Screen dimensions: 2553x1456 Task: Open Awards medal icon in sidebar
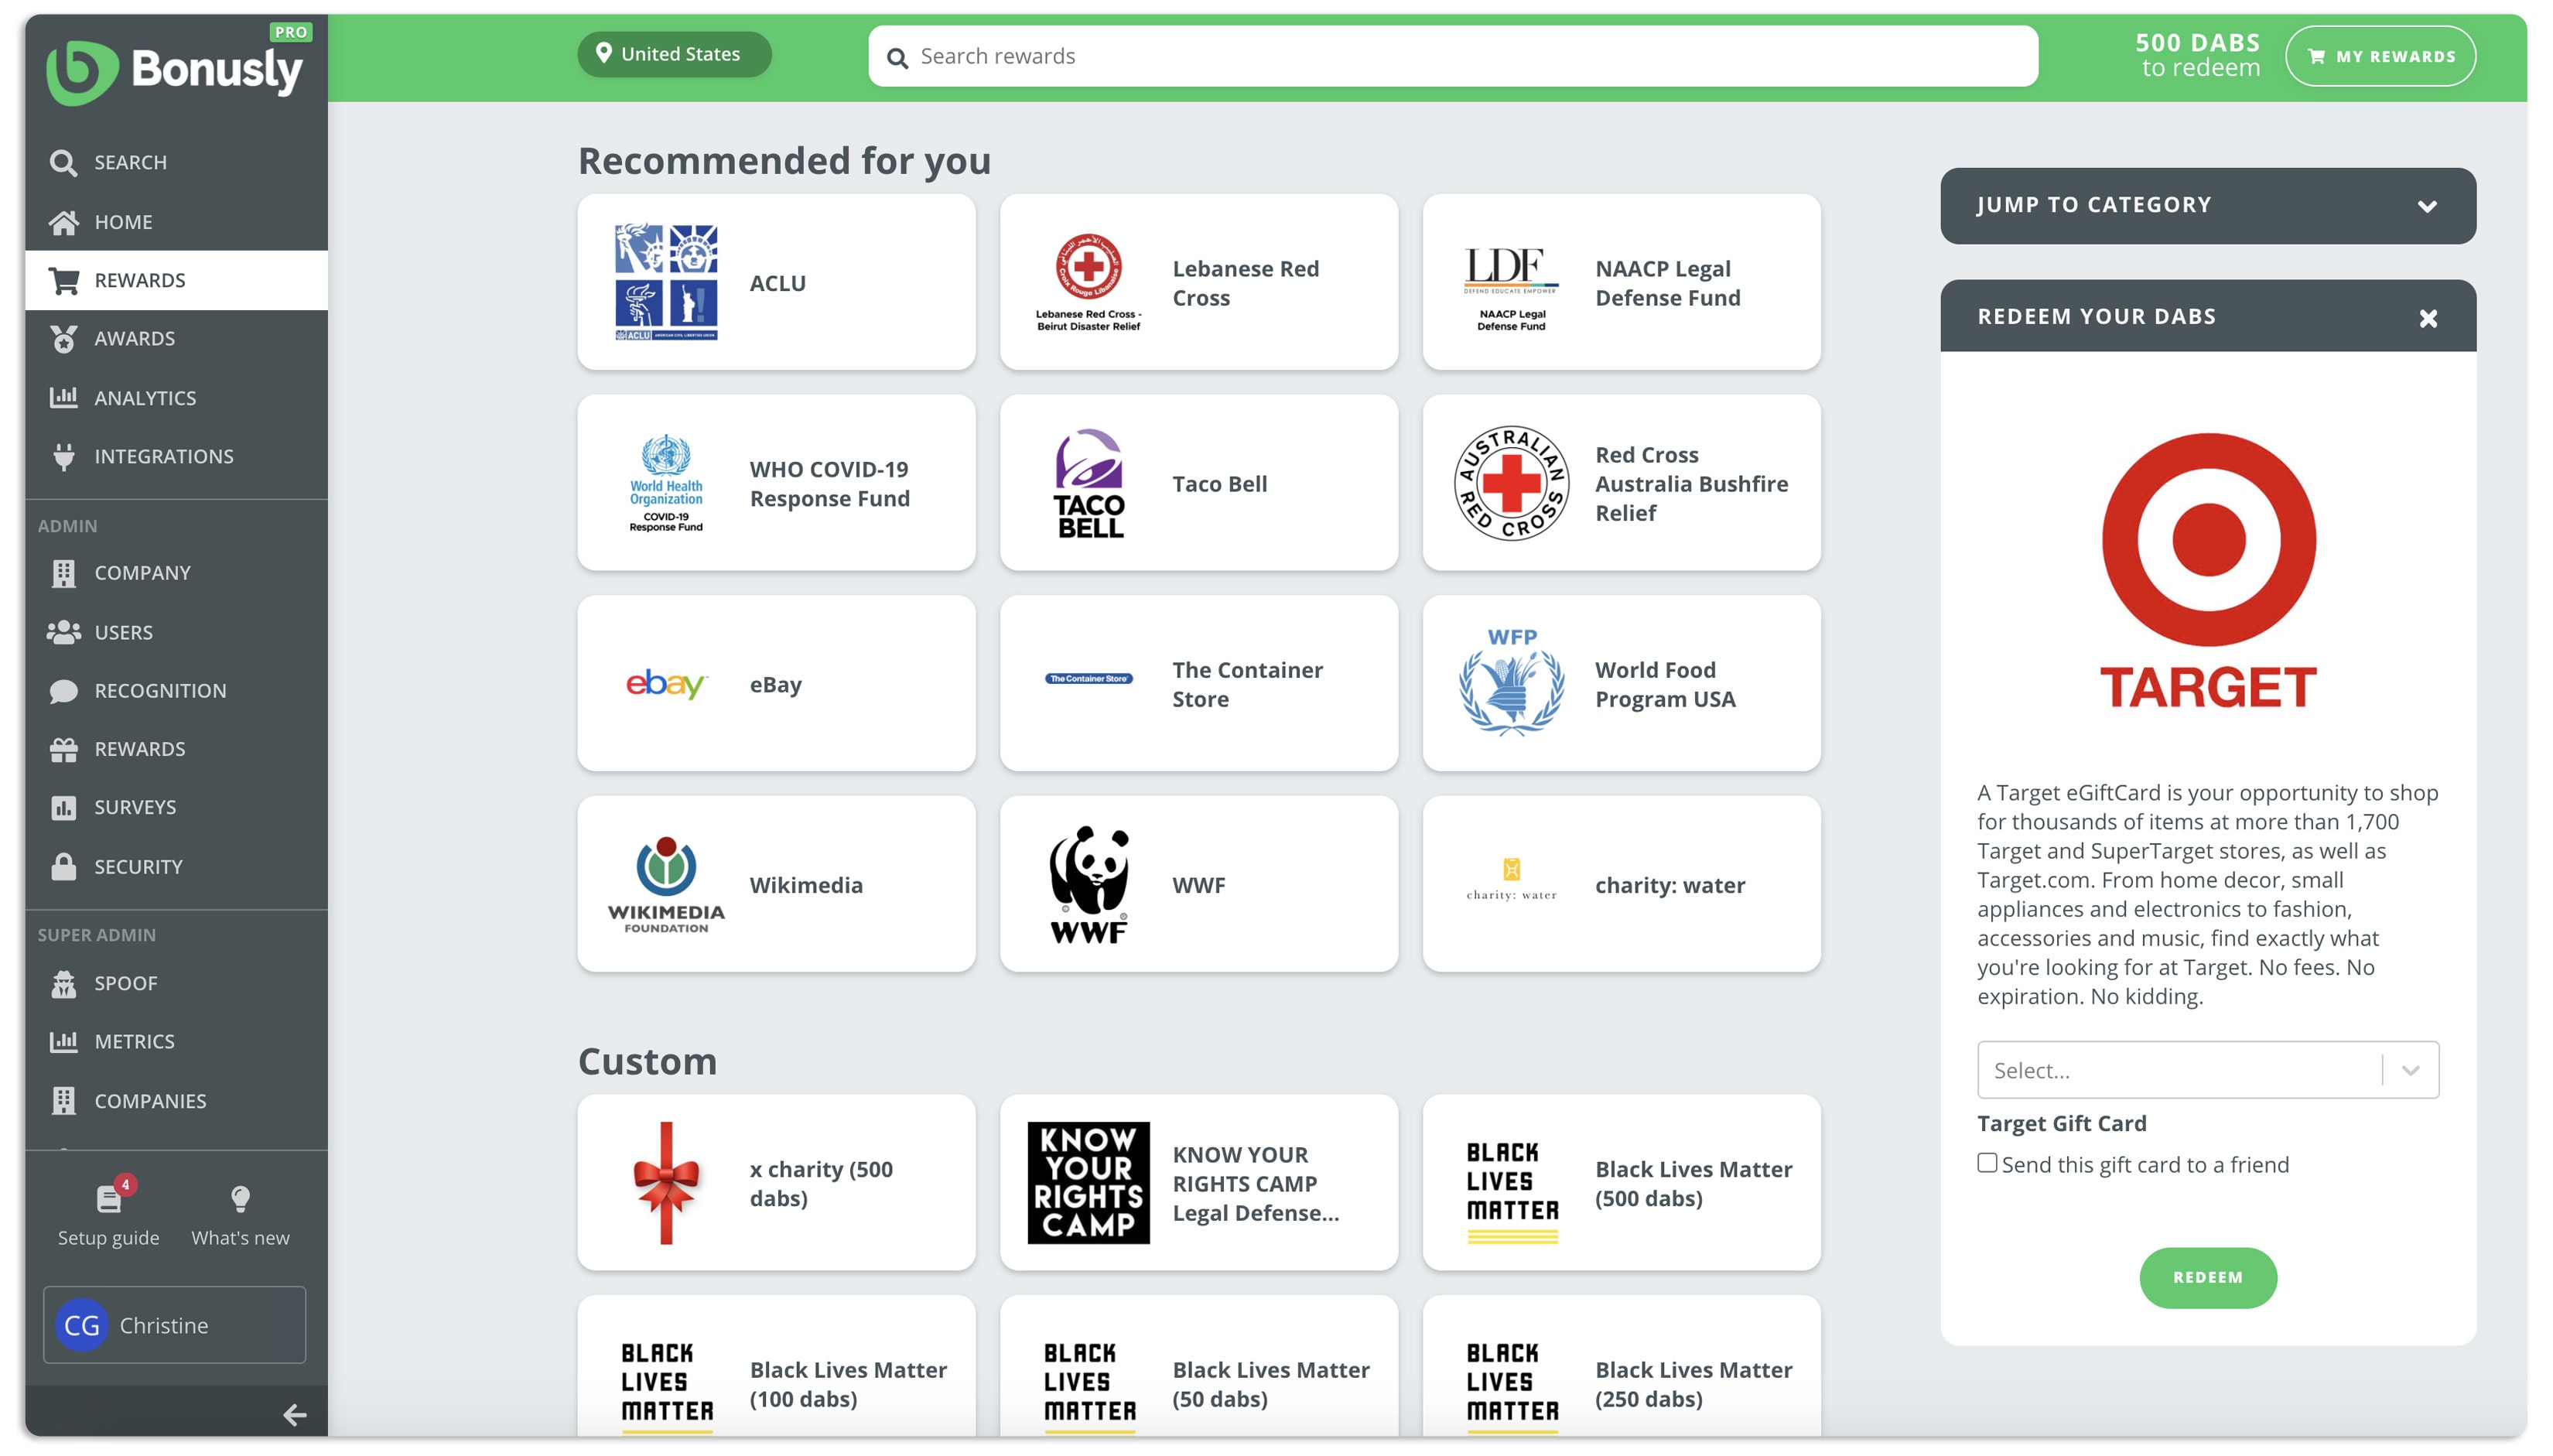64,339
